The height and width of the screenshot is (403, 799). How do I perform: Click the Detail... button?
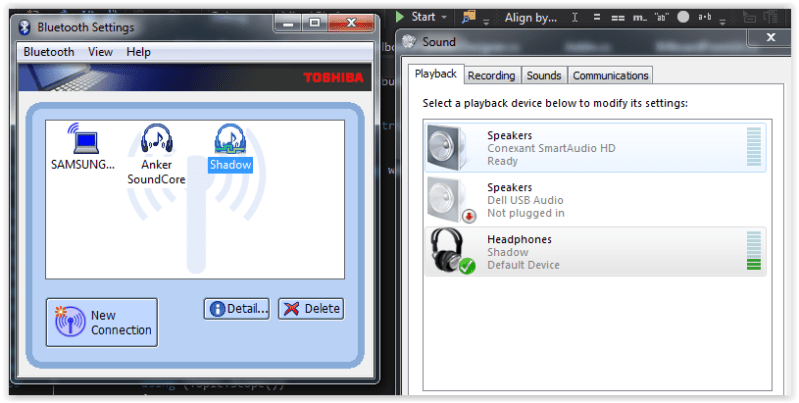pos(237,309)
